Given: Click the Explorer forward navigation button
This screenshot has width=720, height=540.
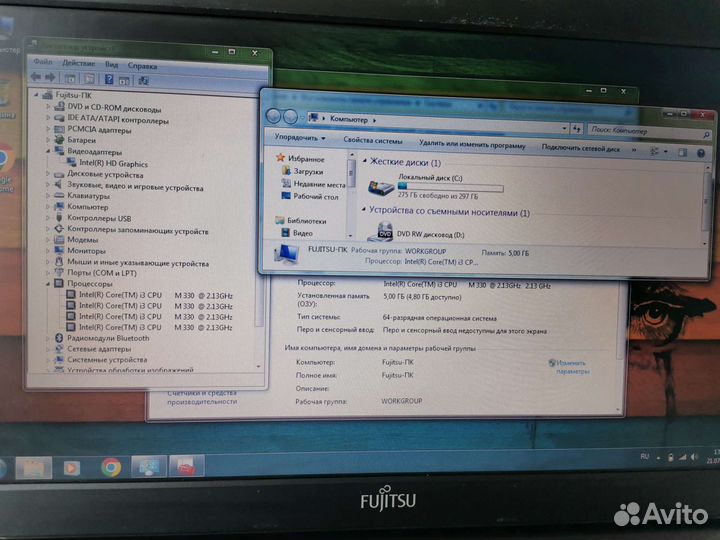Looking at the screenshot, I should [290, 117].
